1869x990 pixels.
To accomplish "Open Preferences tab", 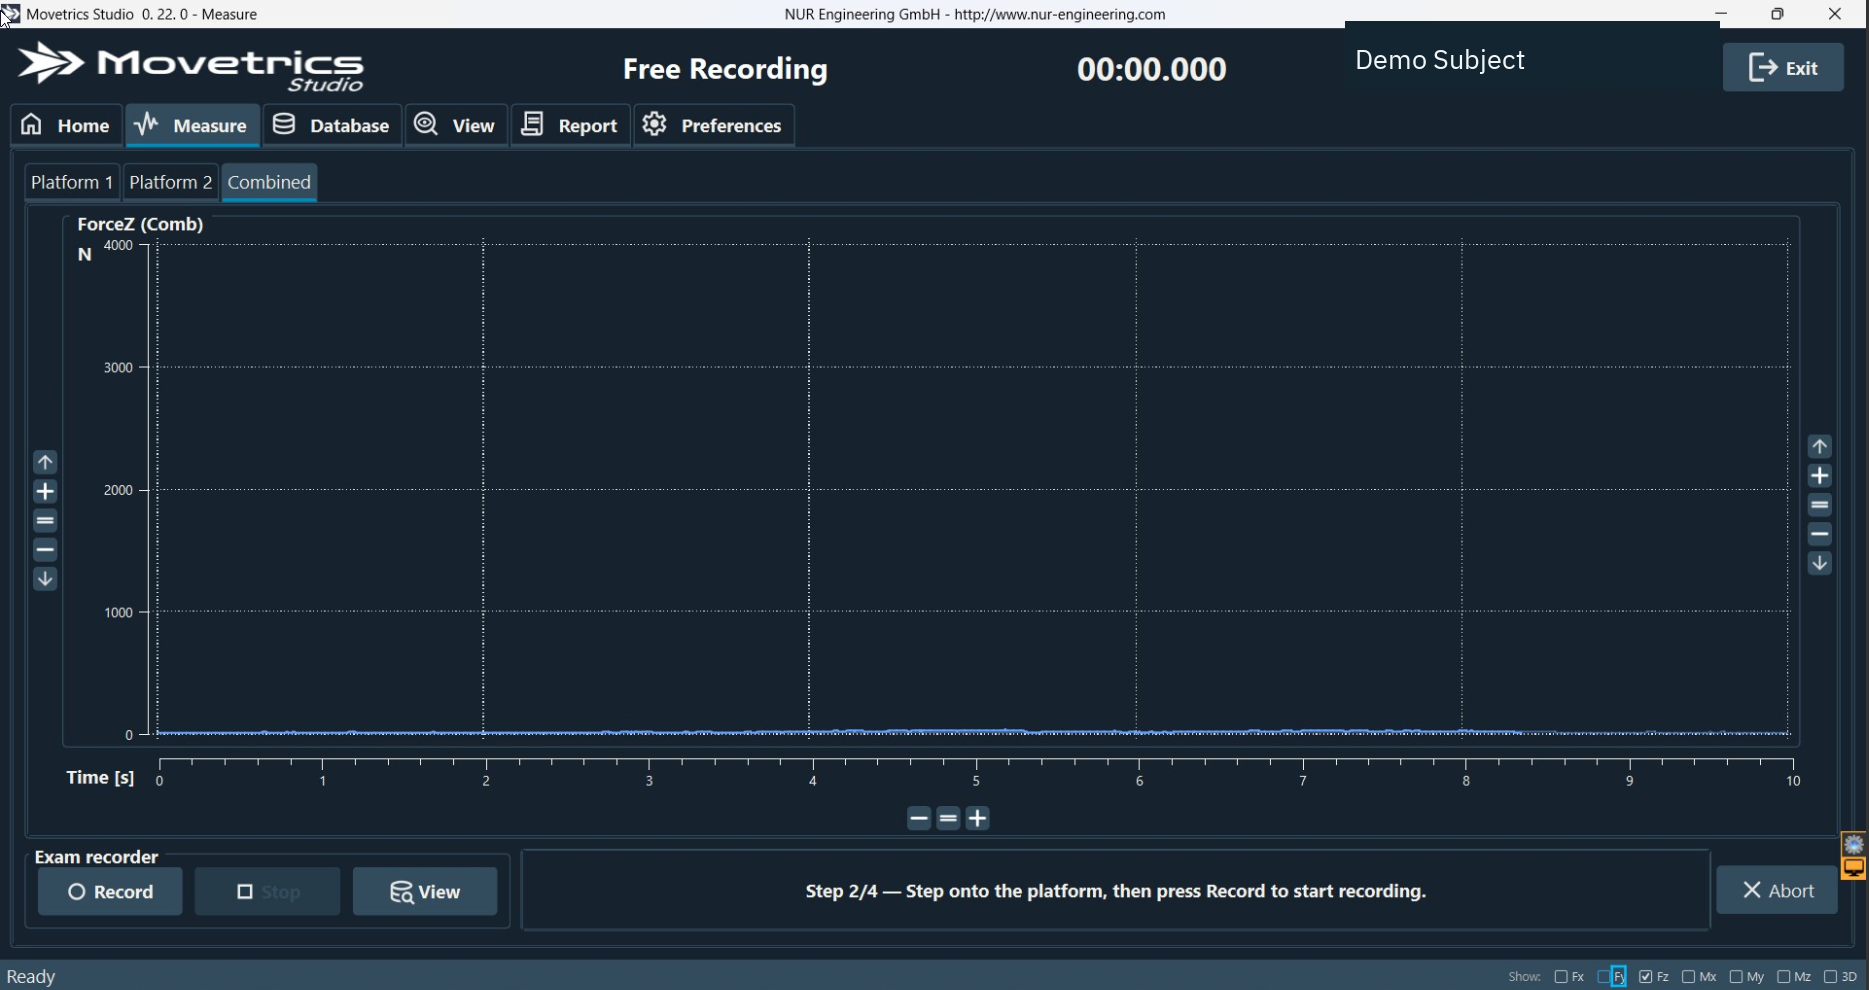I will tap(714, 125).
